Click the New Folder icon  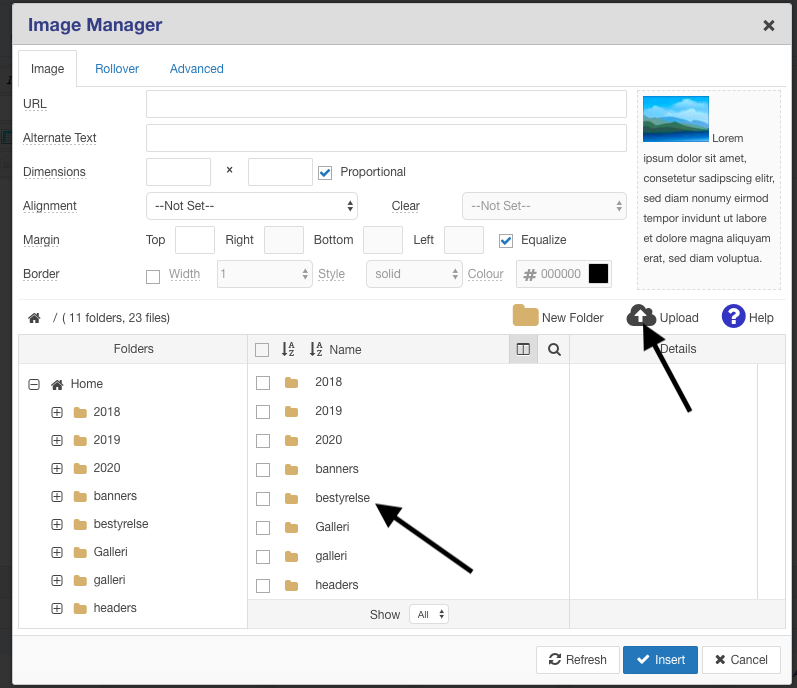(x=525, y=317)
